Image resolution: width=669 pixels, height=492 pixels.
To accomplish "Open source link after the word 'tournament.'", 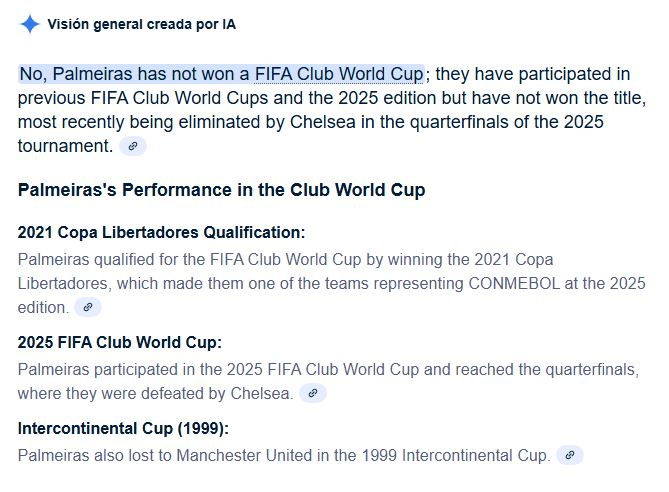I will [133, 146].
